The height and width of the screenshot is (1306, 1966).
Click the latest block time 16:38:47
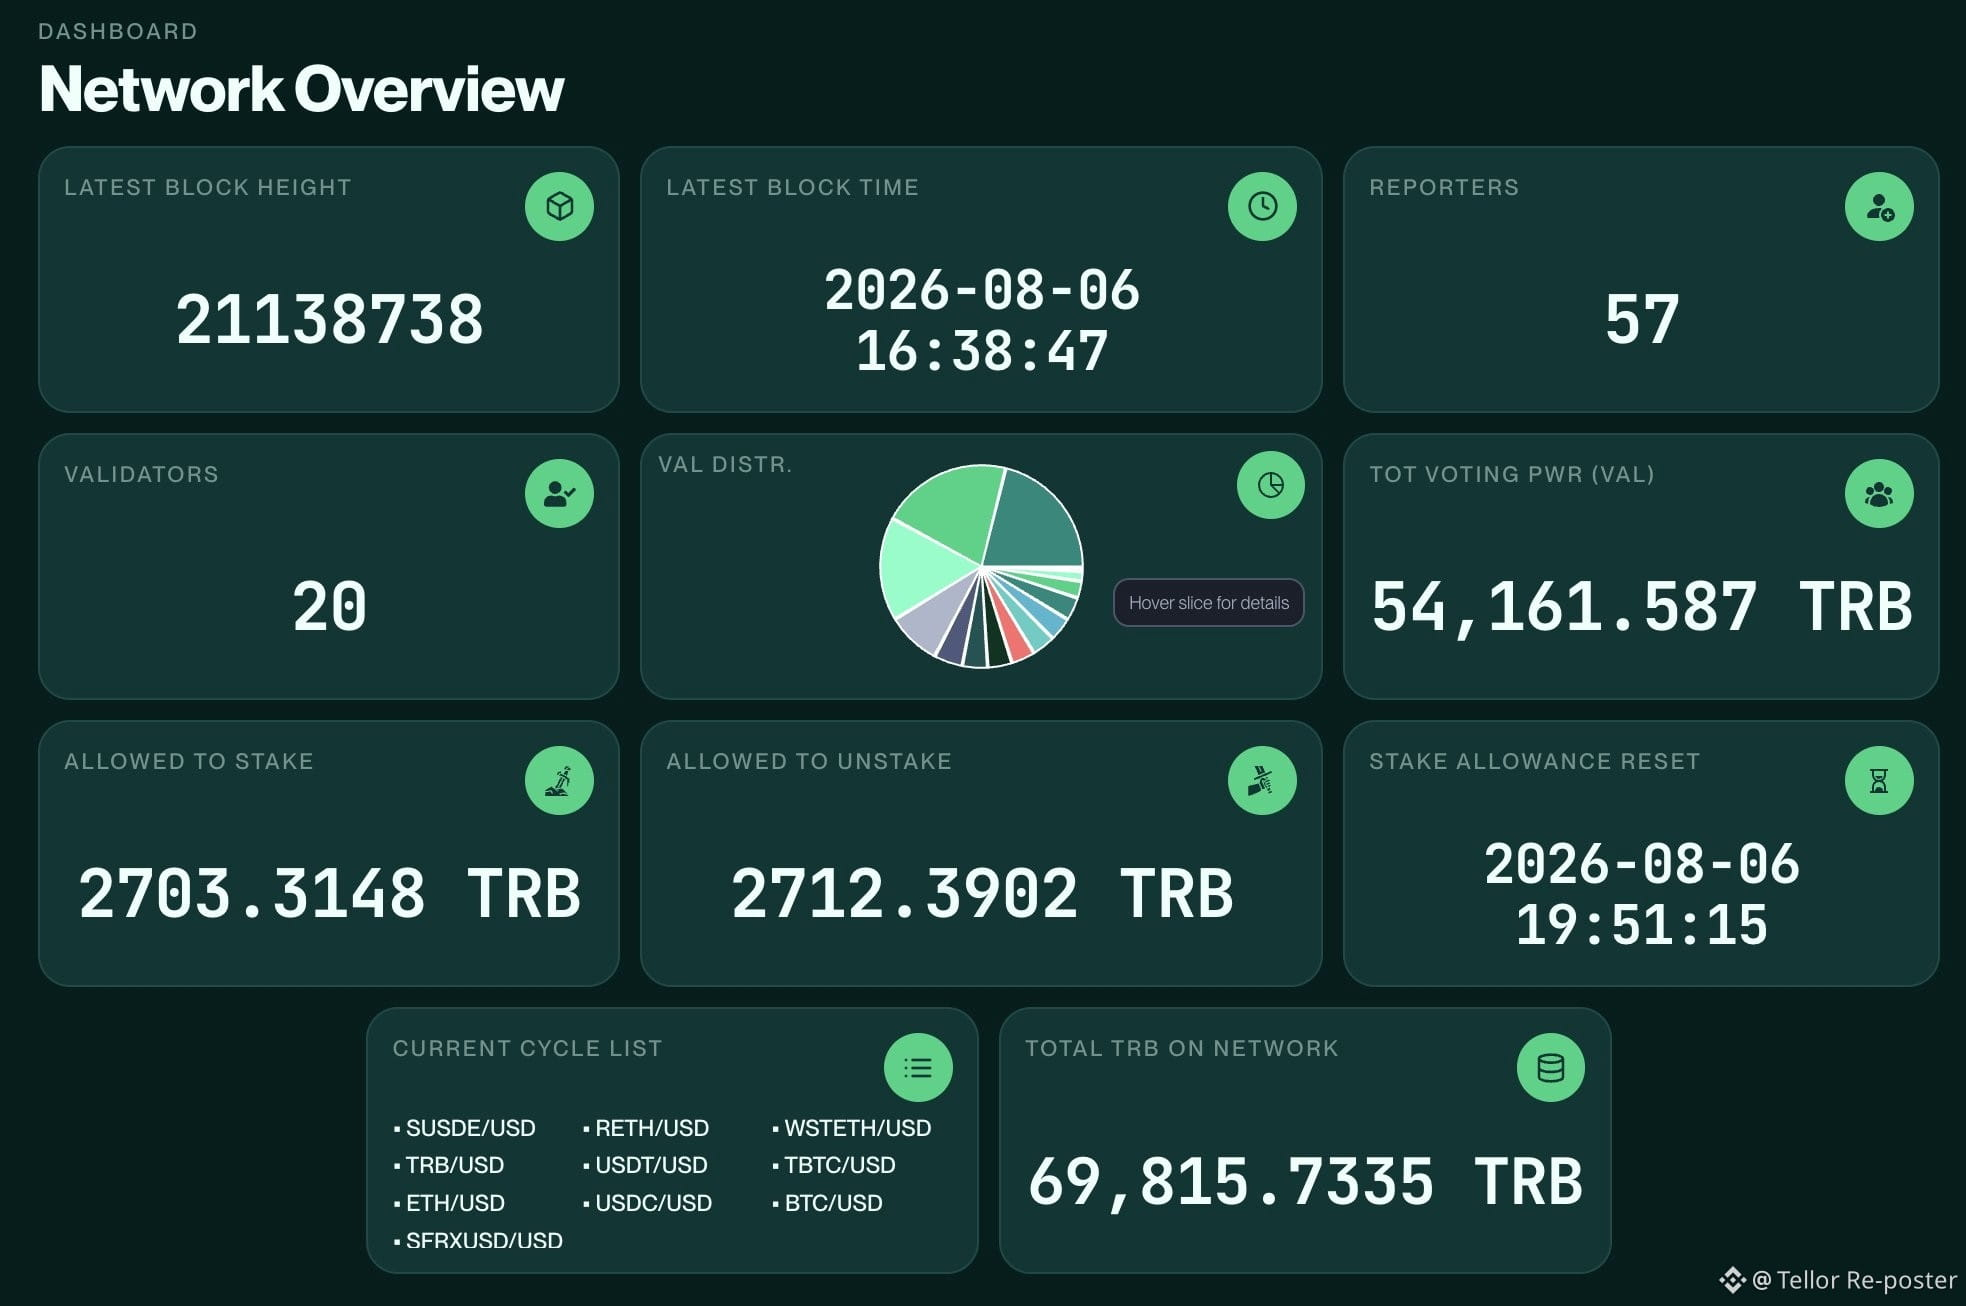point(982,352)
